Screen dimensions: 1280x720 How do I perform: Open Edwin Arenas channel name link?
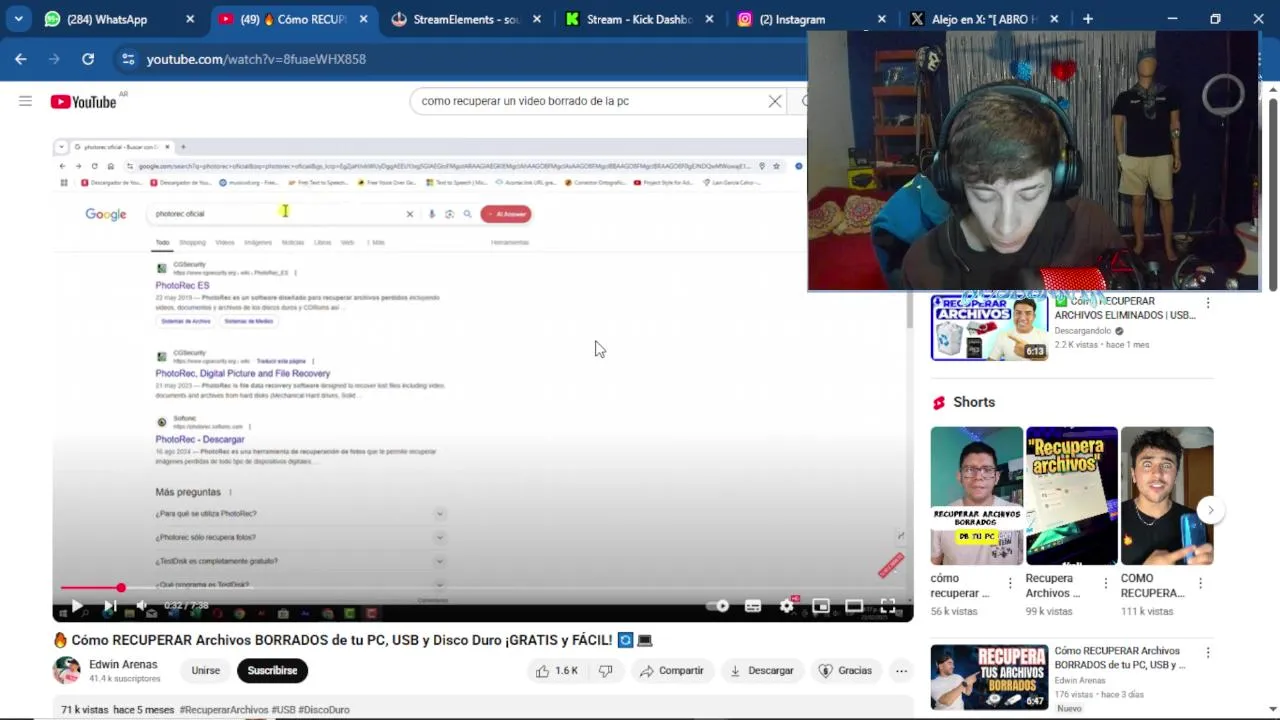123,664
